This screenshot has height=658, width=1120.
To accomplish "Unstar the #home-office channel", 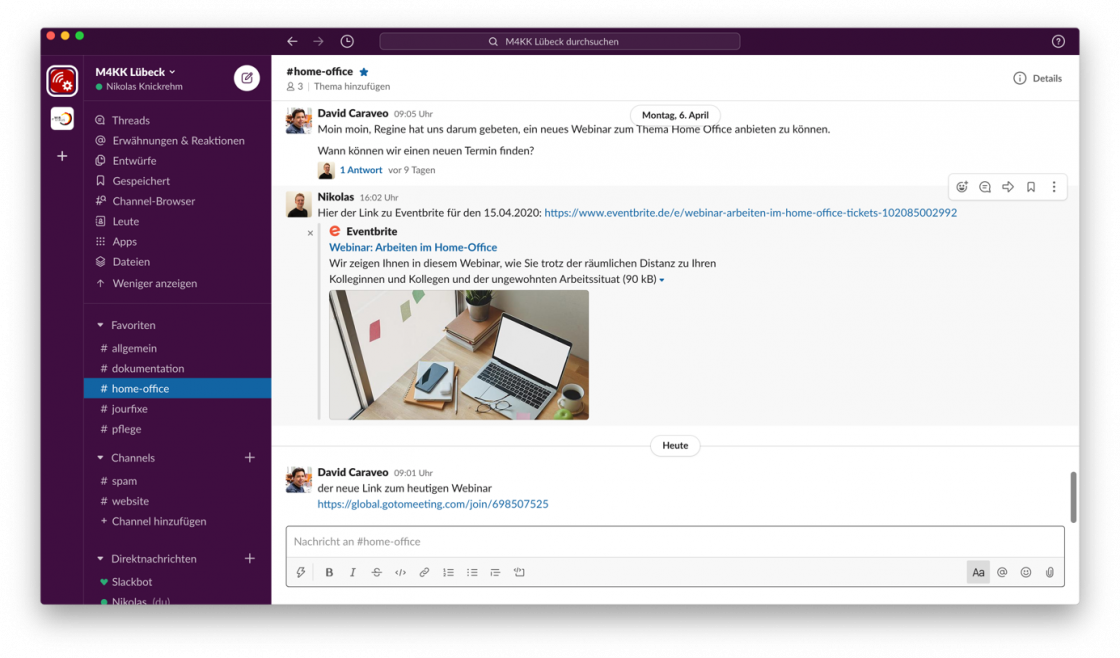I will click(364, 72).
